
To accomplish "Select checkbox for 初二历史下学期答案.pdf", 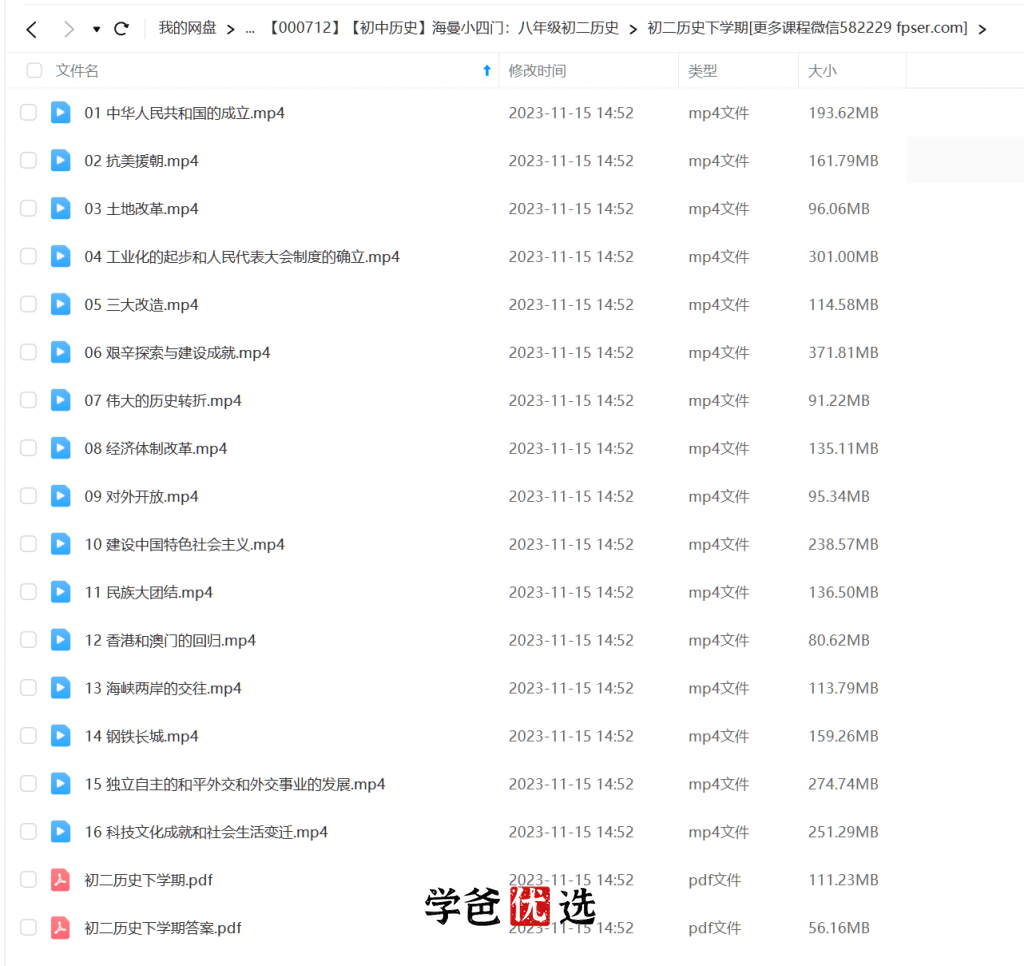I will point(28,927).
